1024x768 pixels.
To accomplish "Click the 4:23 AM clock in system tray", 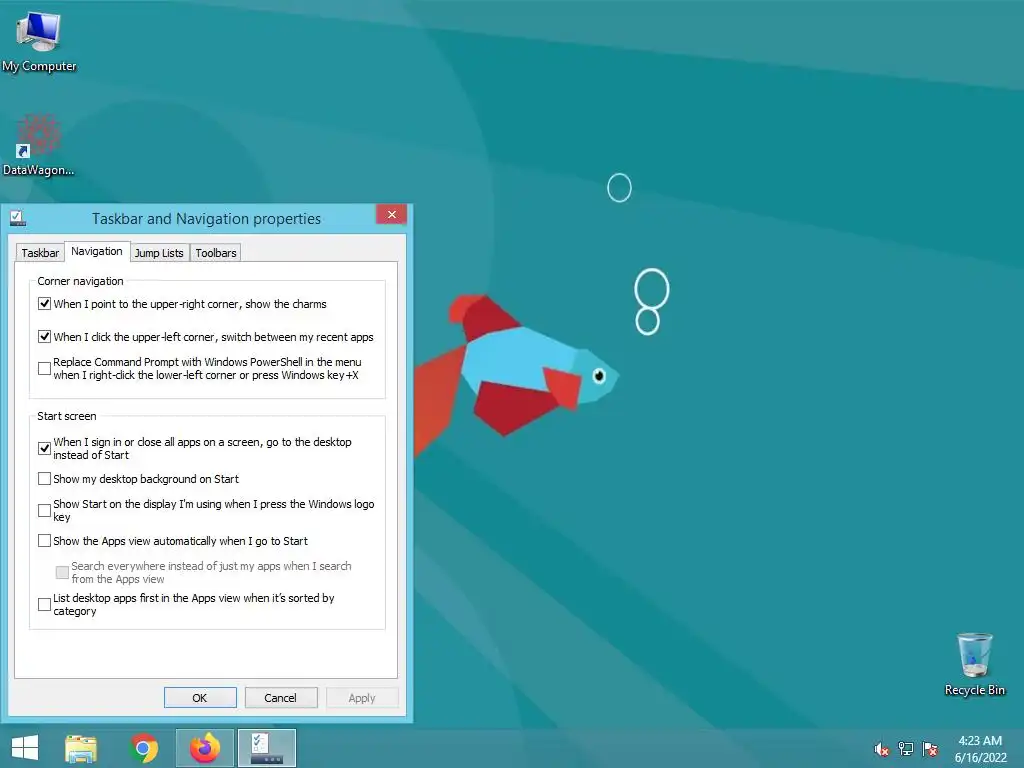I will coord(980,741).
